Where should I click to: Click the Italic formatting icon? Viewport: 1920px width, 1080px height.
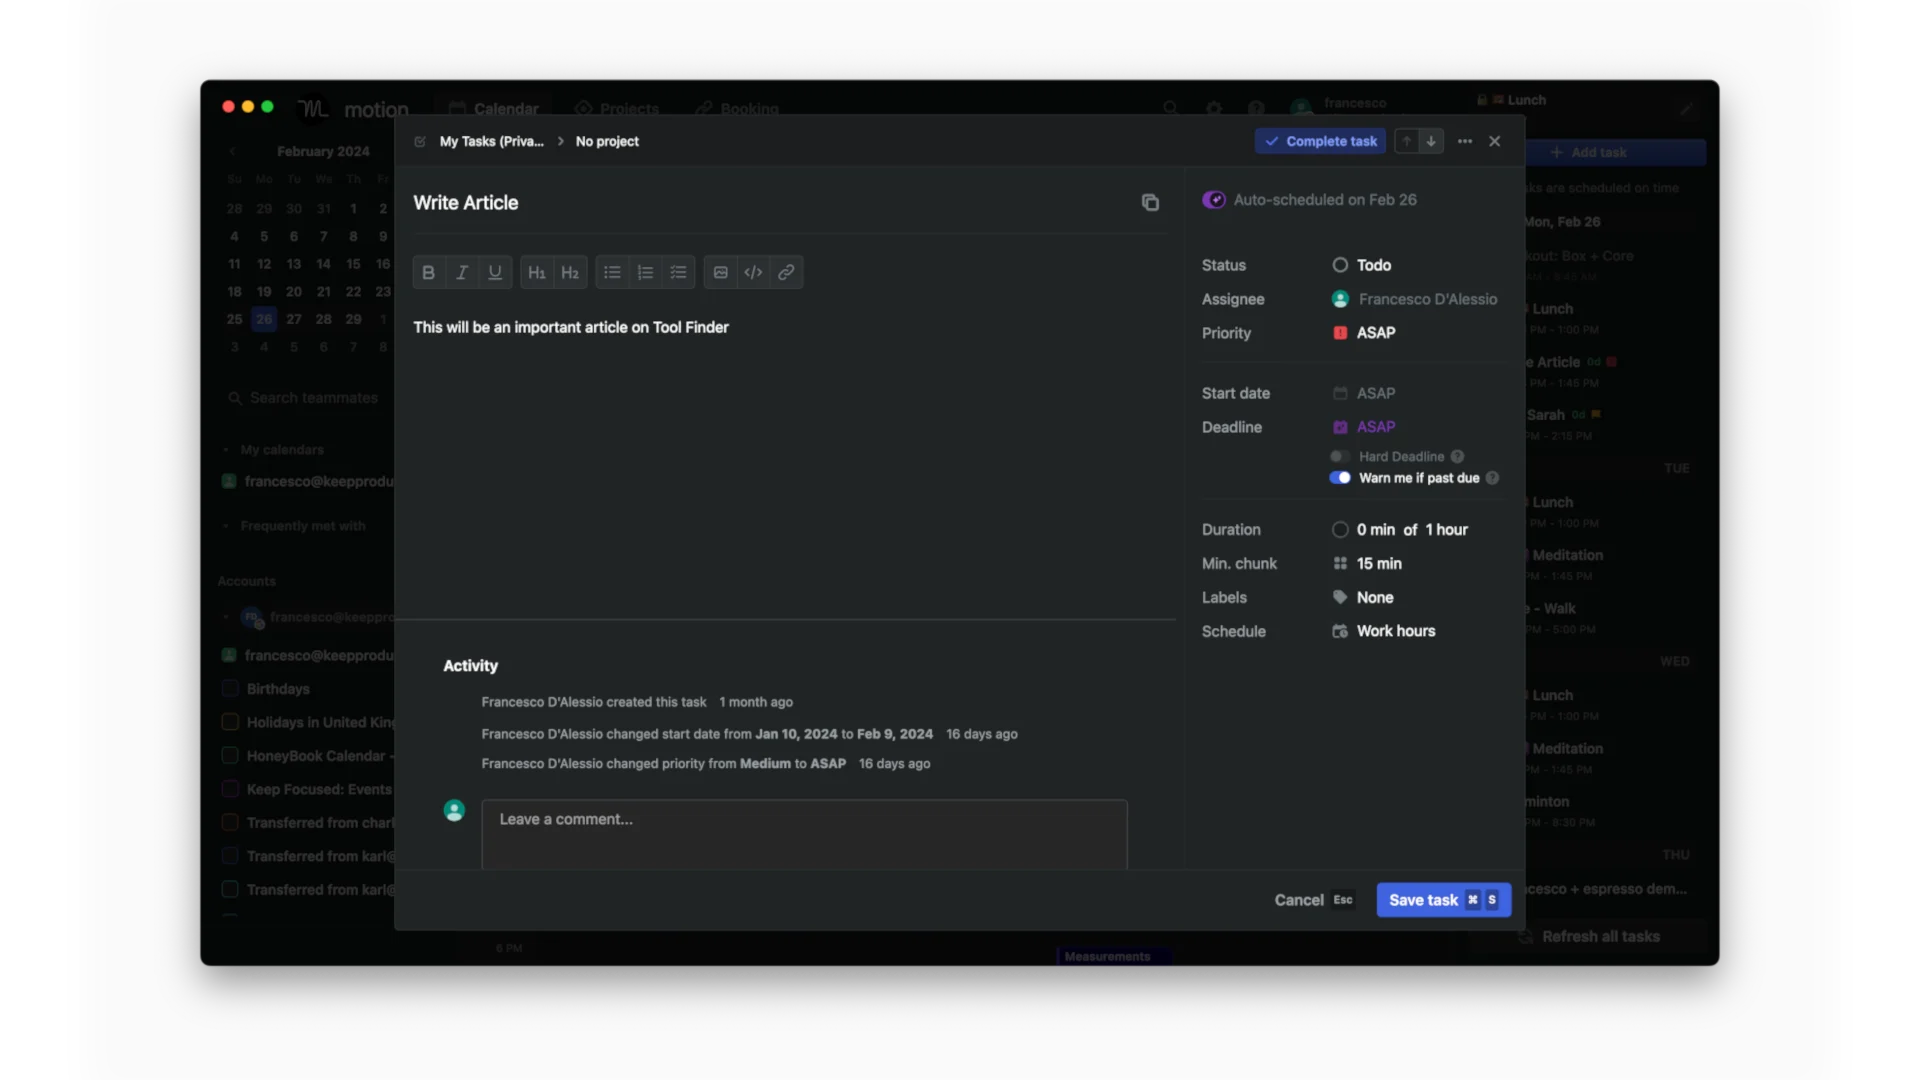462,272
